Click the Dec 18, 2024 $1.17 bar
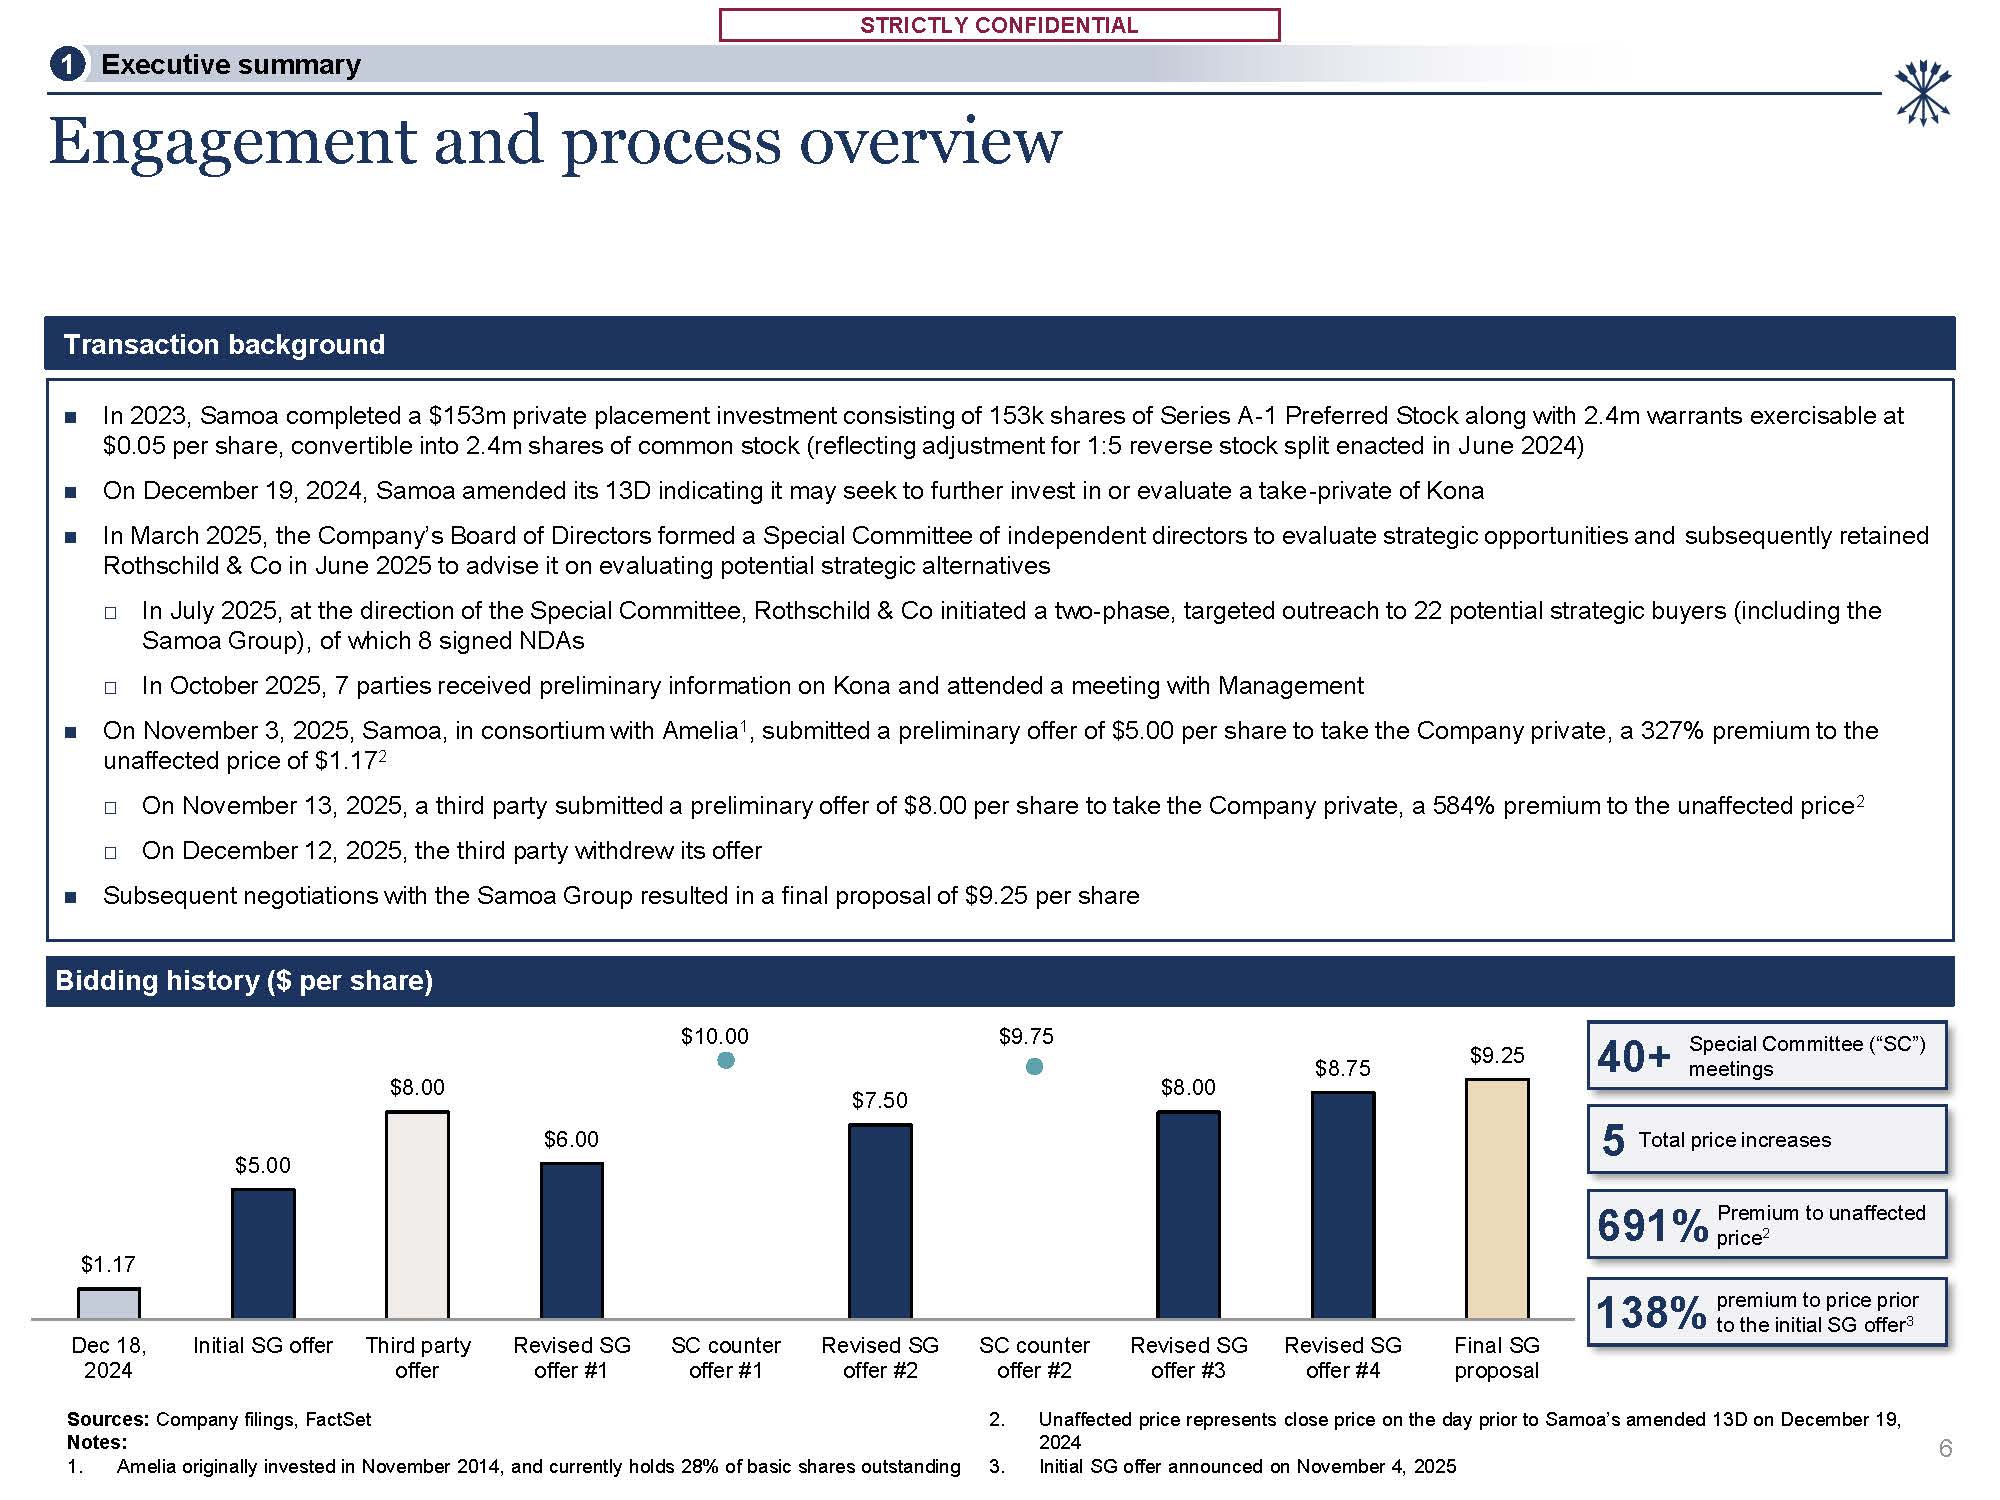Screen dimensions: 2000x1500 pos(108,1303)
